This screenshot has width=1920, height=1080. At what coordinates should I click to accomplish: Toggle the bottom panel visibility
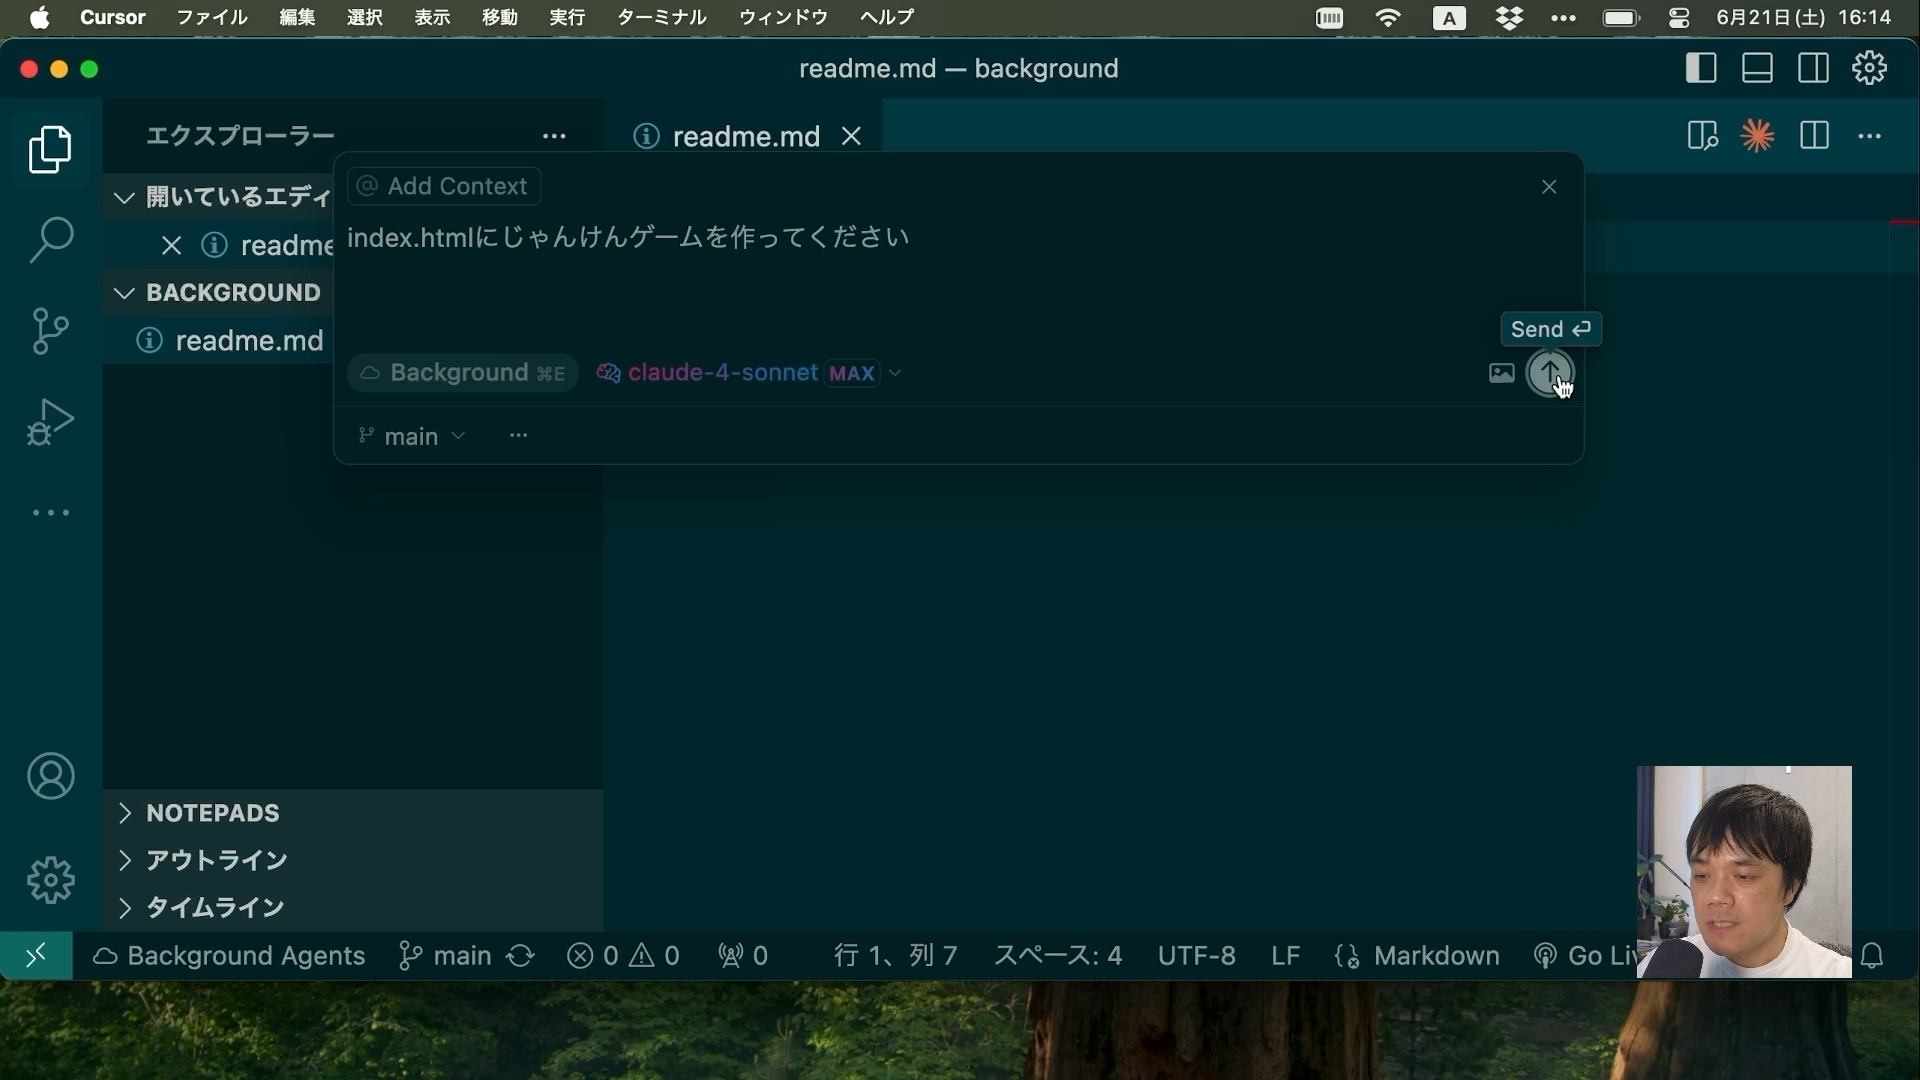[1757, 68]
